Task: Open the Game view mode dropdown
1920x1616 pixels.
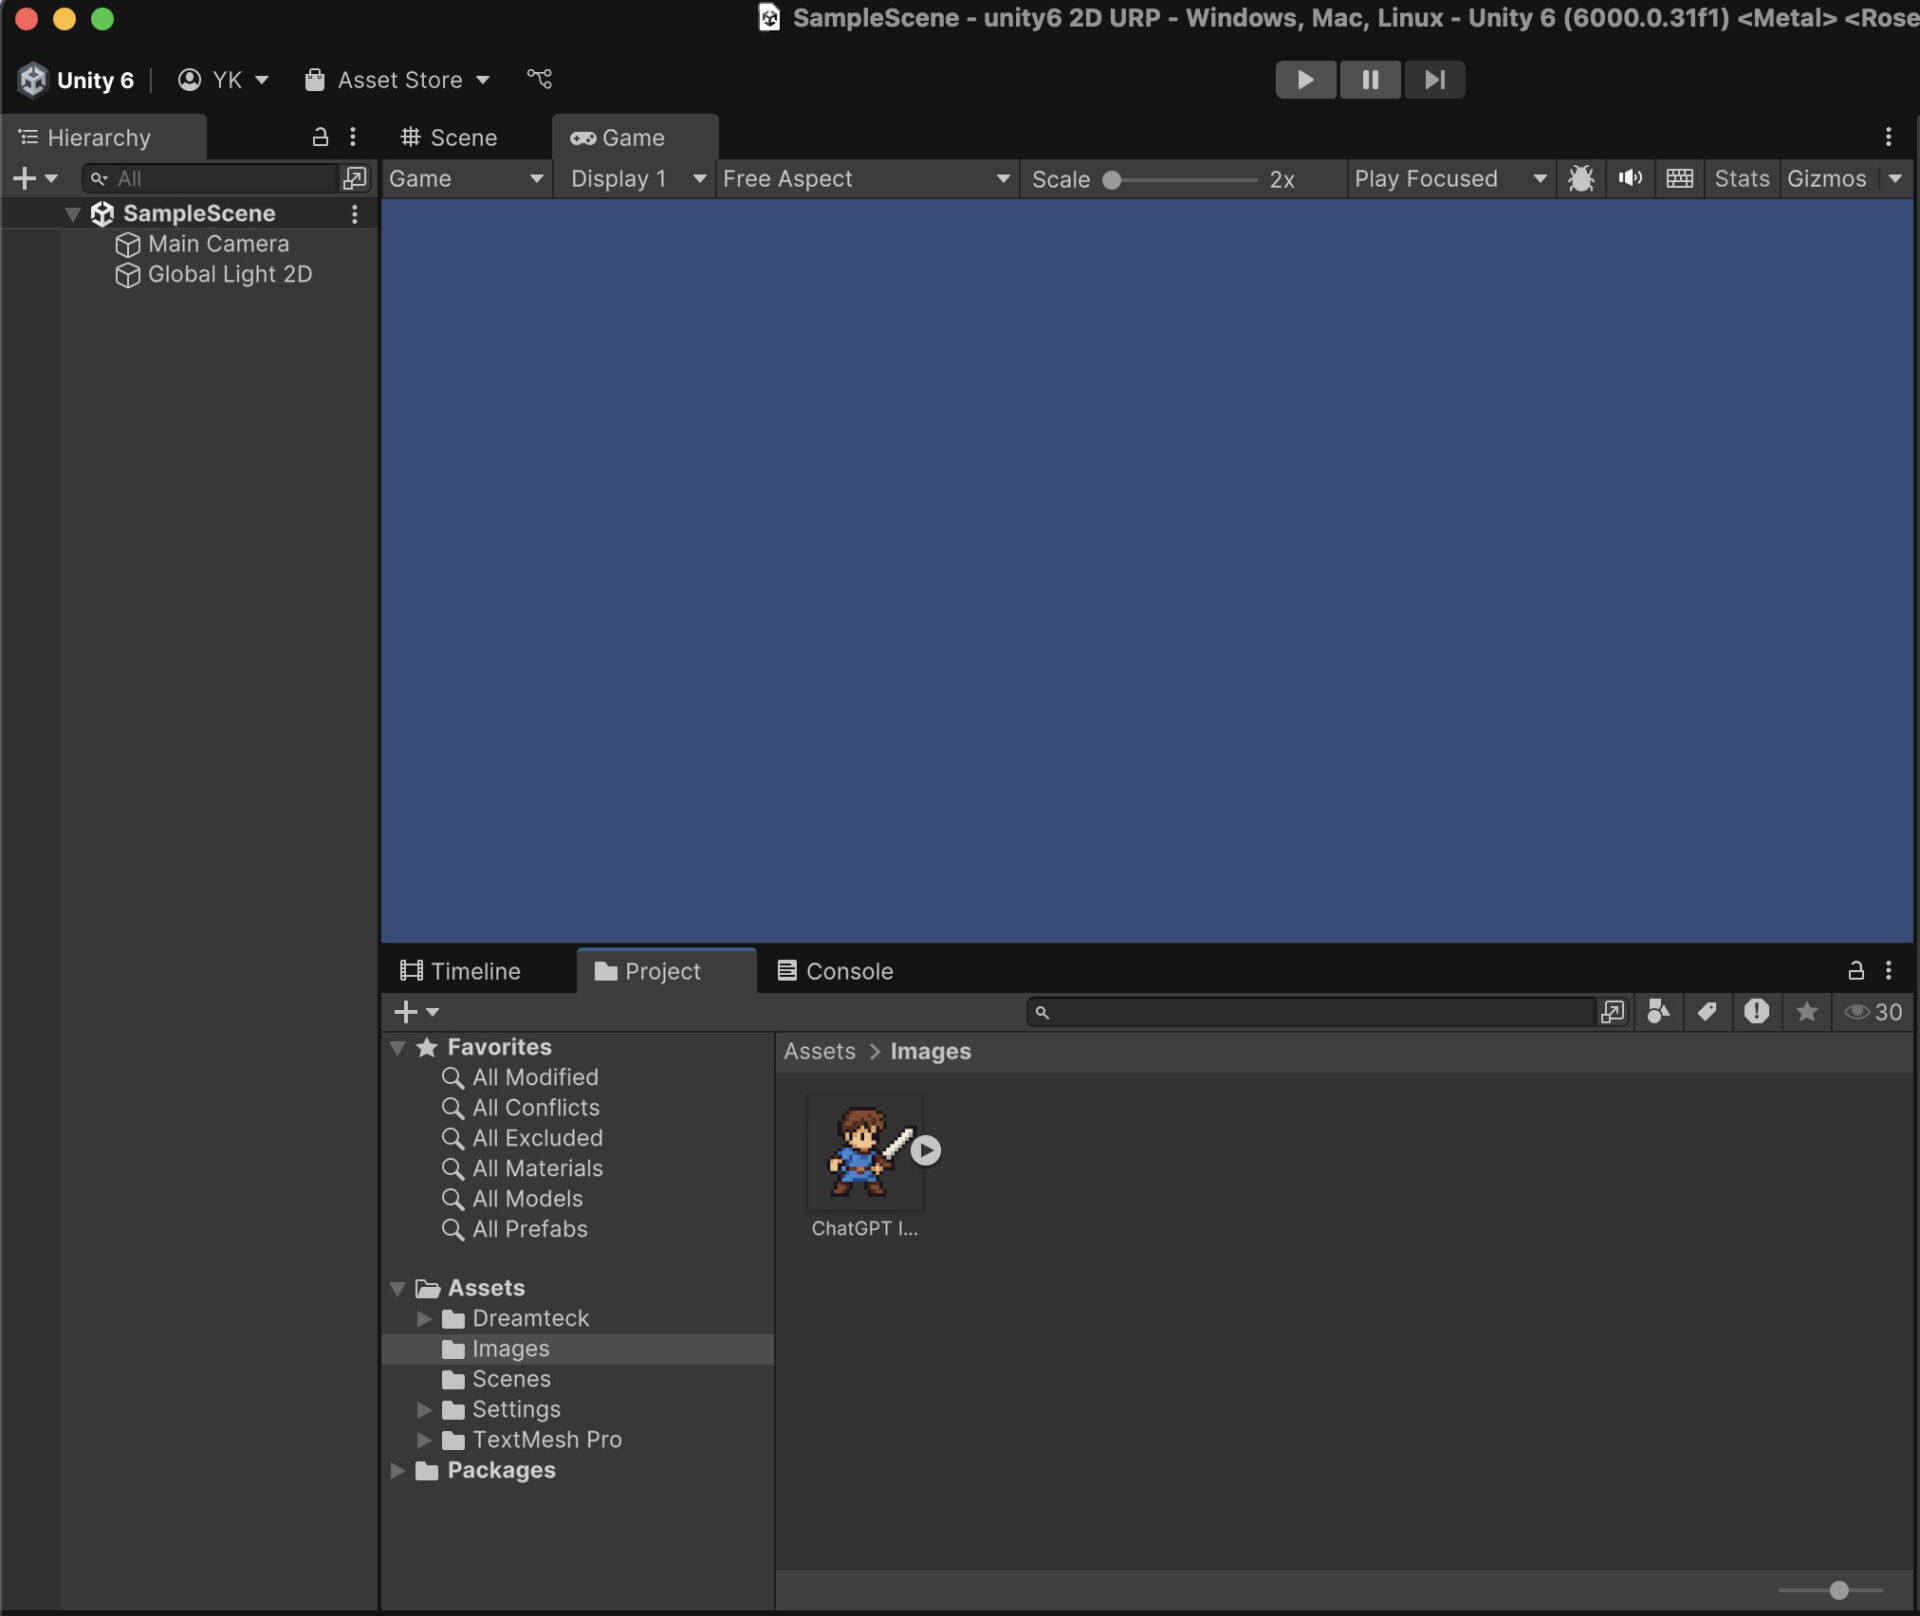Action: pyautogui.click(x=467, y=179)
